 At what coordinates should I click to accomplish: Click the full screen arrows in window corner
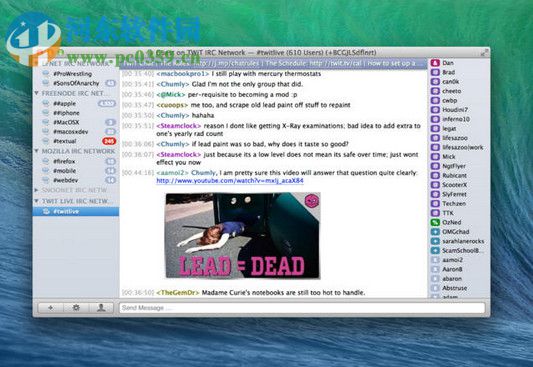(x=484, y=53)
